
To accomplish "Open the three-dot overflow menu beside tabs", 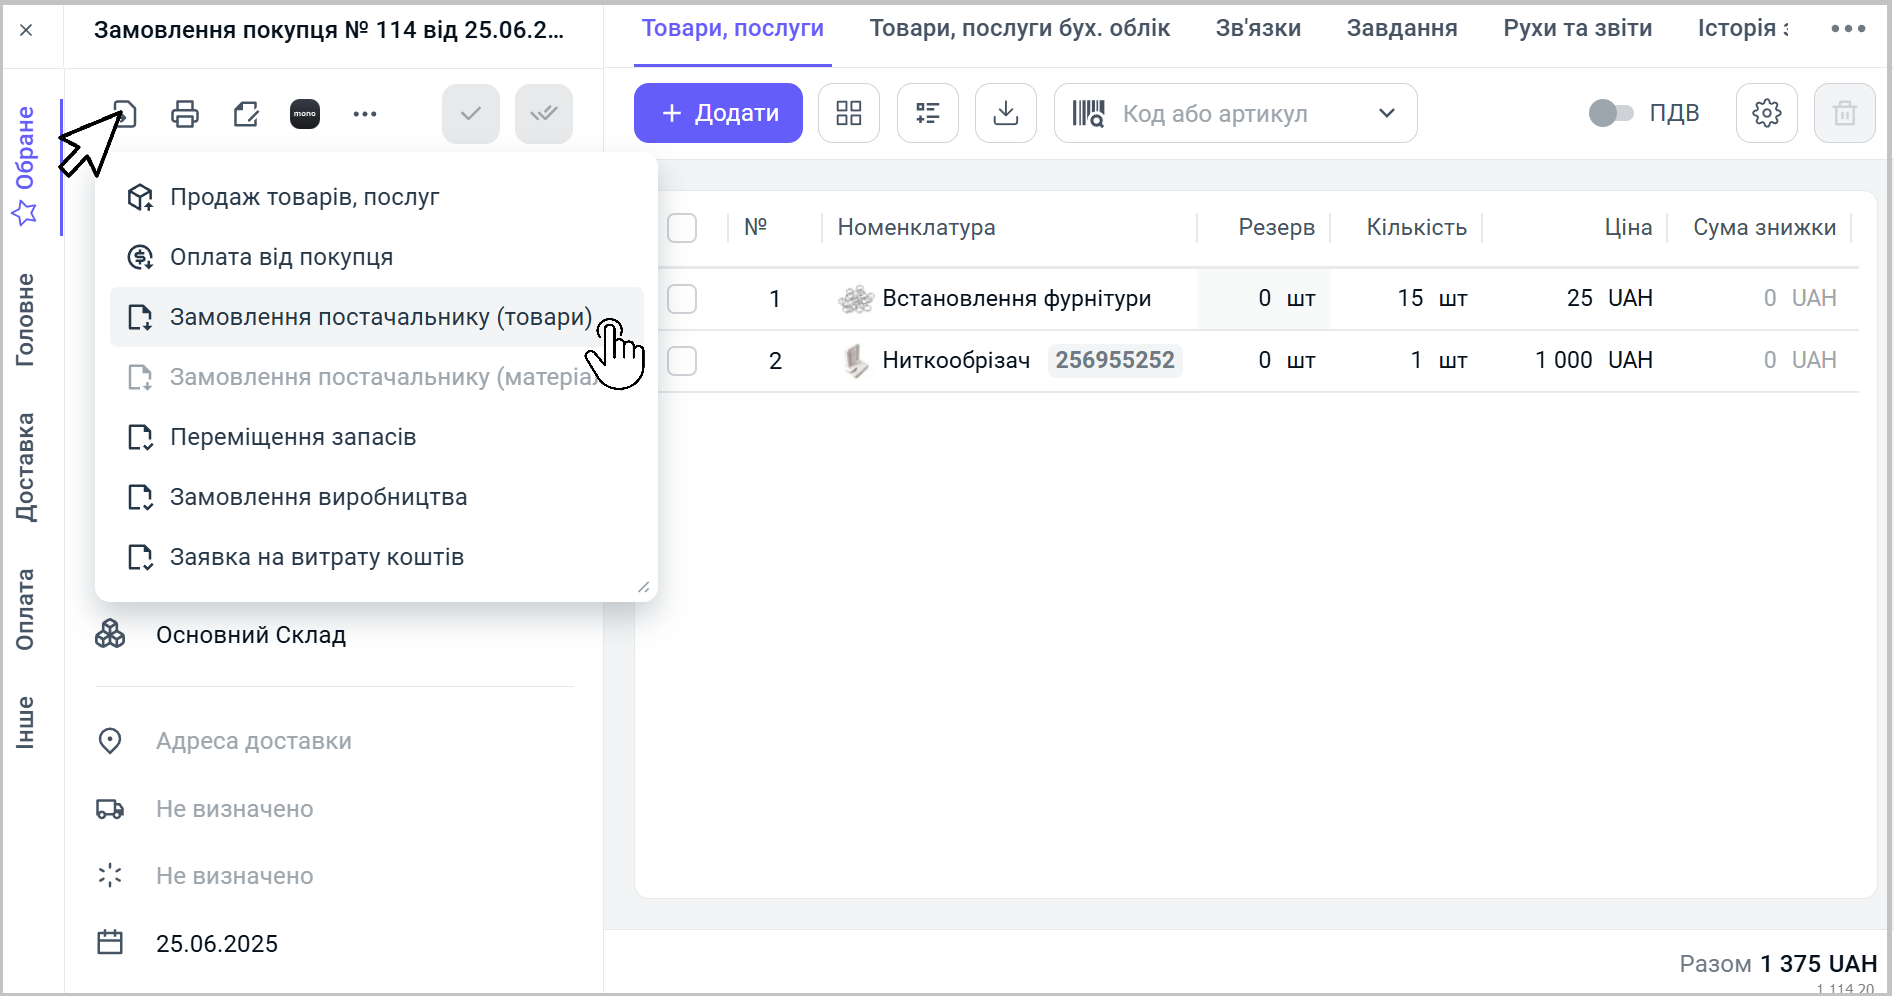I will [x=1847, y=29].
